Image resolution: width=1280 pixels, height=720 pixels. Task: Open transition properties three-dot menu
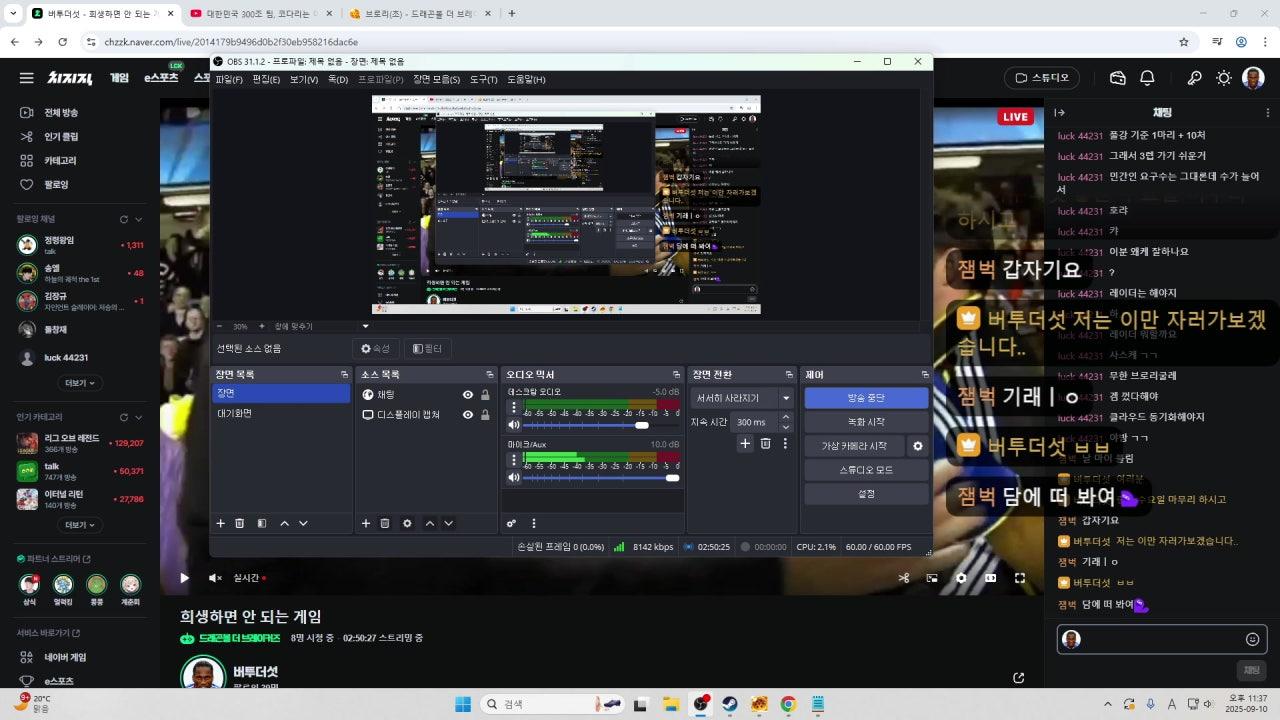coord(785,443)
